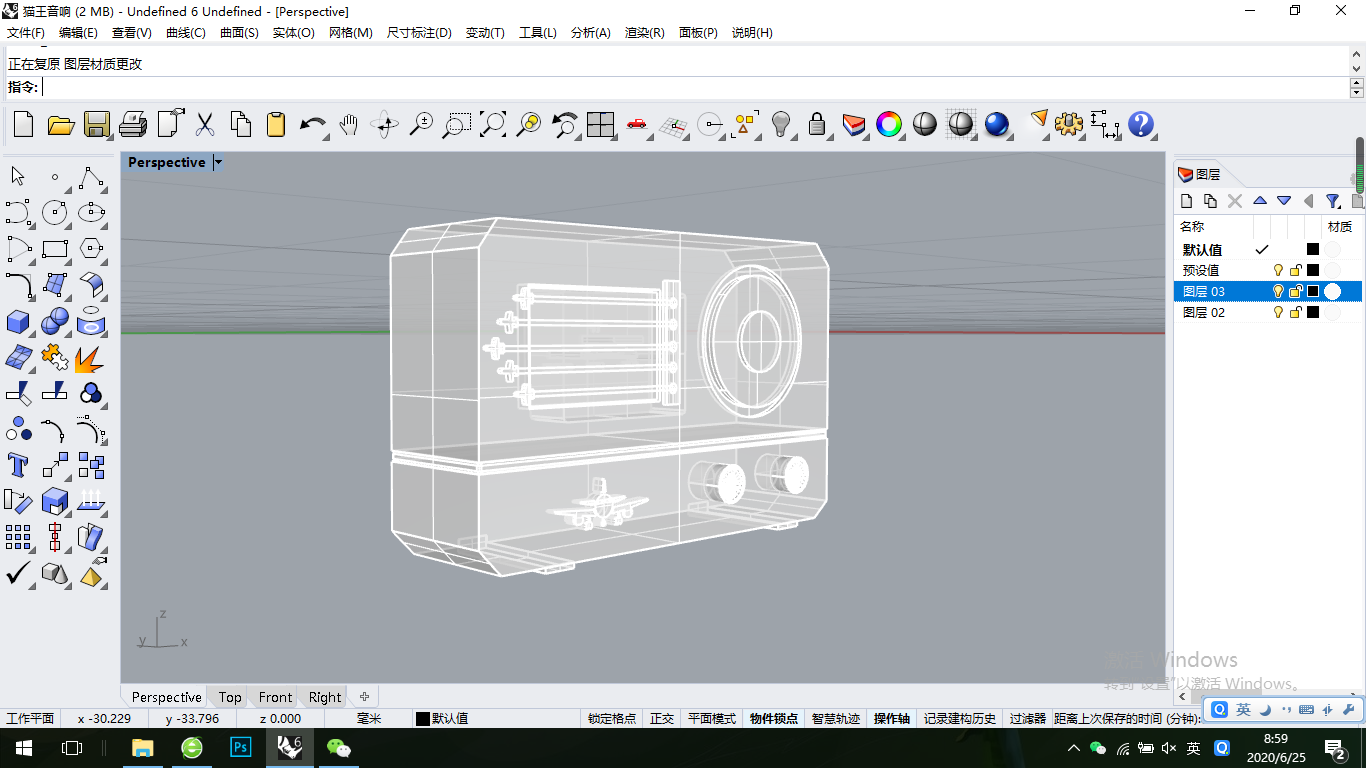Click the Lock objects padlock icon
This screenshot has width=1366, height=768.
pos(817,124)
